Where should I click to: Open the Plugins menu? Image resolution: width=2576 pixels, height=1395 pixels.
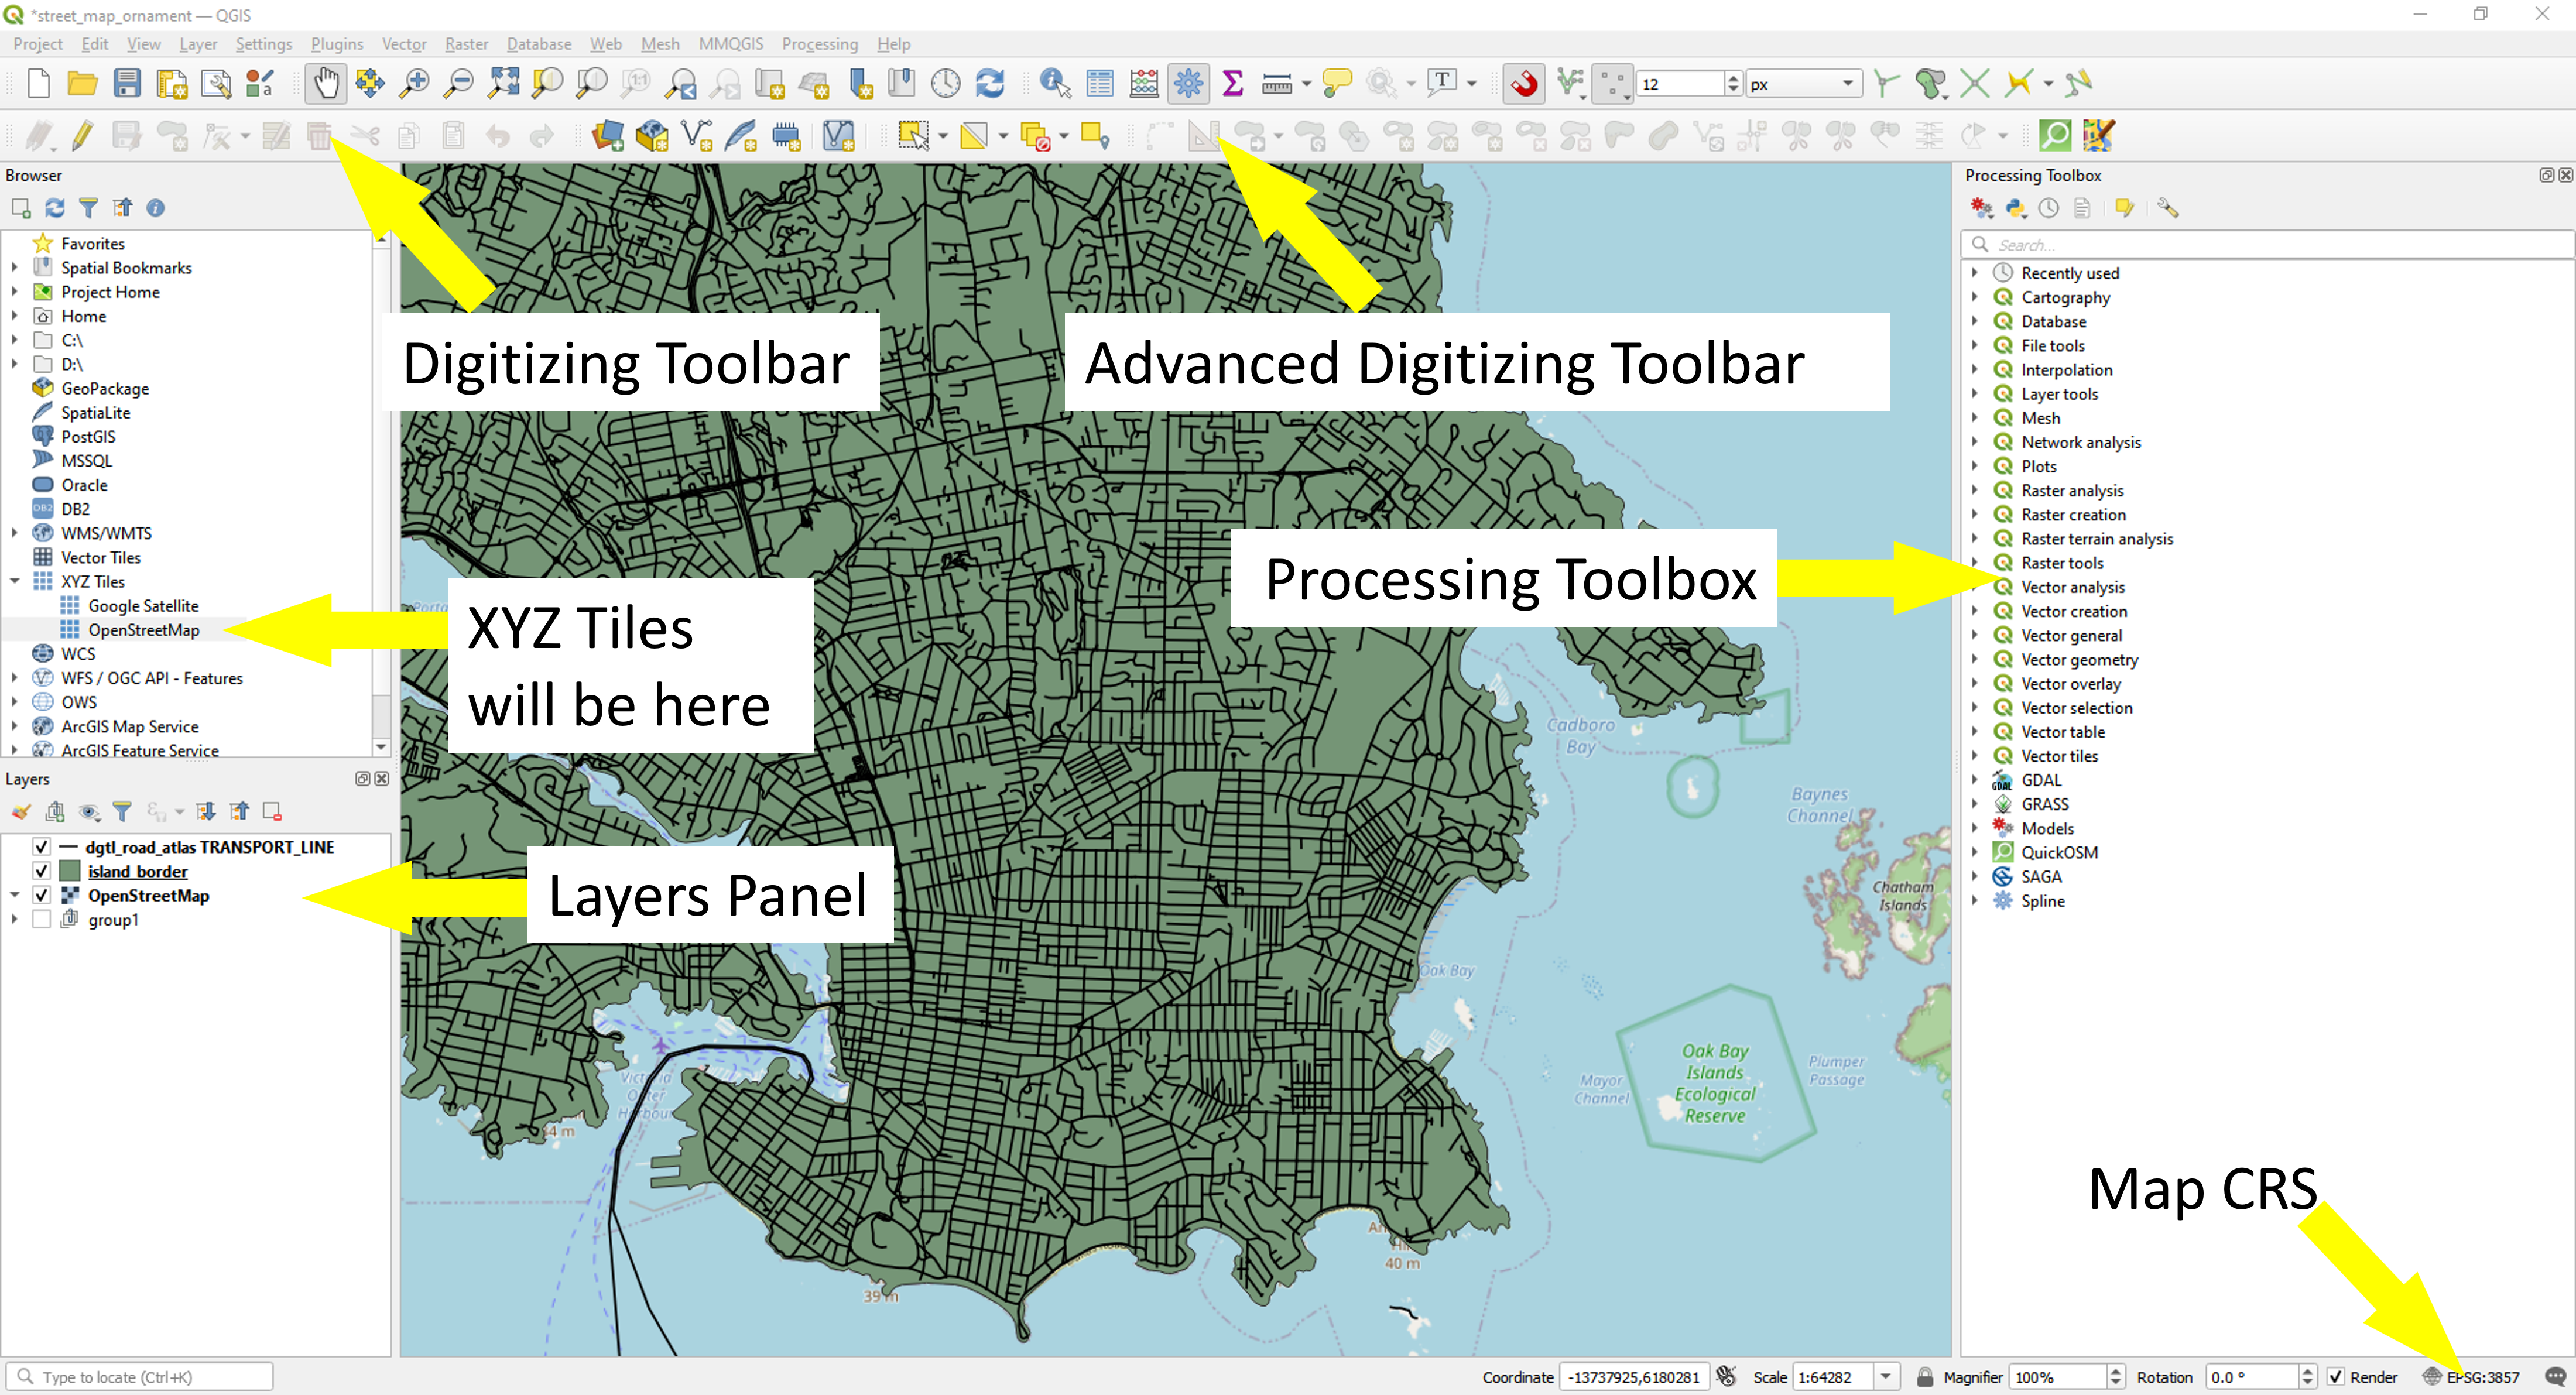(x=336, y=44)
